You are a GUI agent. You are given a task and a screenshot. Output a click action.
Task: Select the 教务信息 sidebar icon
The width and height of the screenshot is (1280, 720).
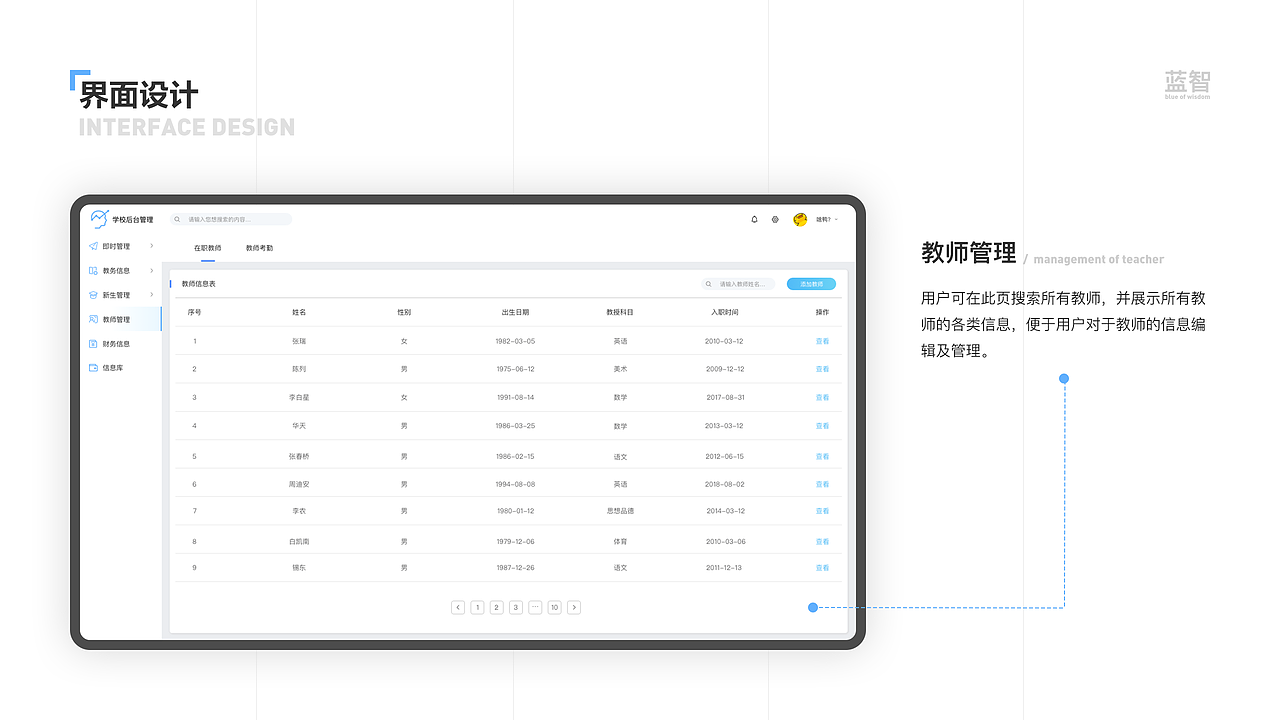pyautogui.click(x=92, y=271)
